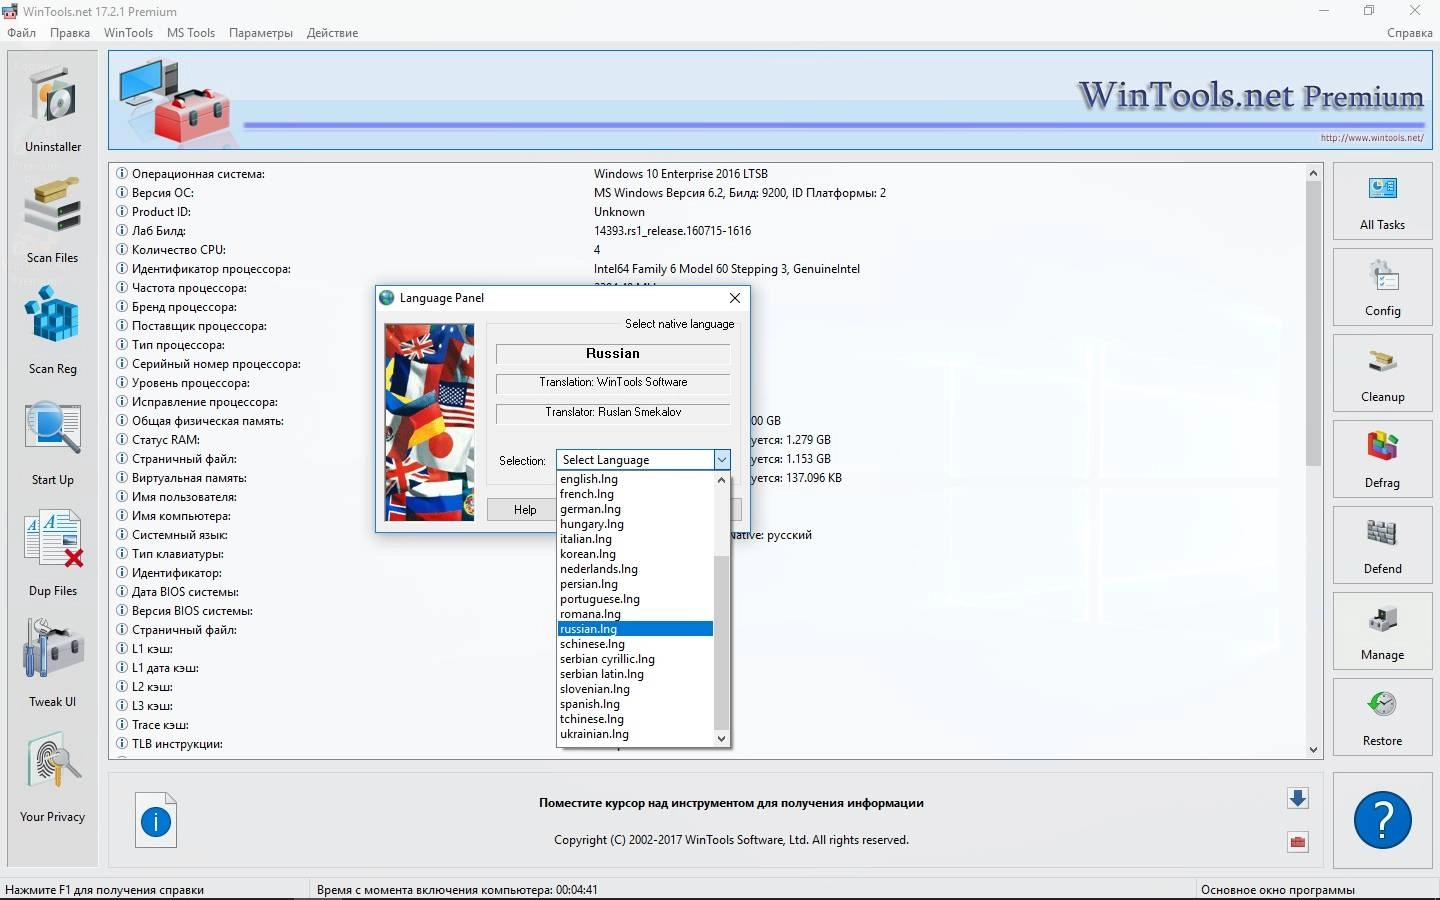Pick serbian cyrillic.lng in the list

(635, 659)
